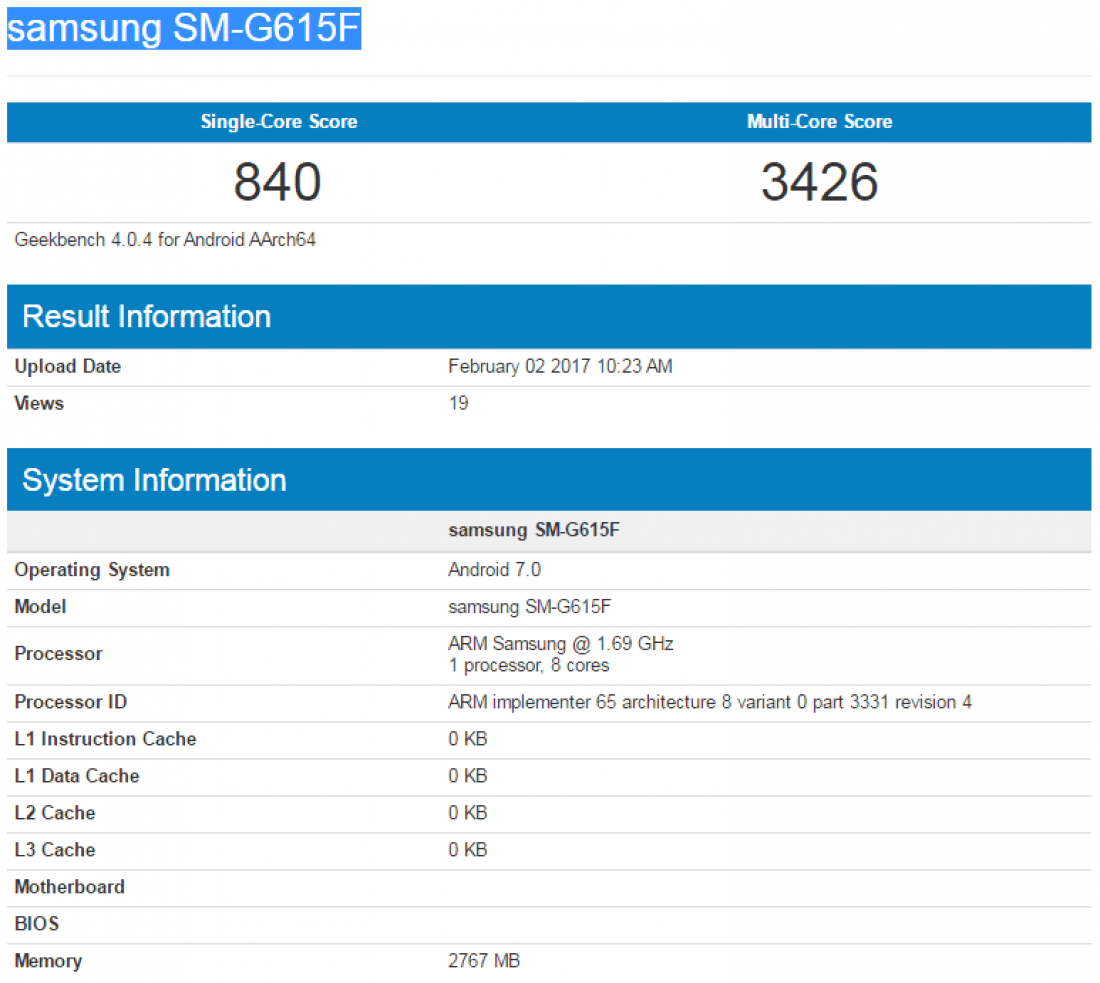Click the single-core score value 840
The width and height of the screenshot is (1100, 983).
click(278, 182)
